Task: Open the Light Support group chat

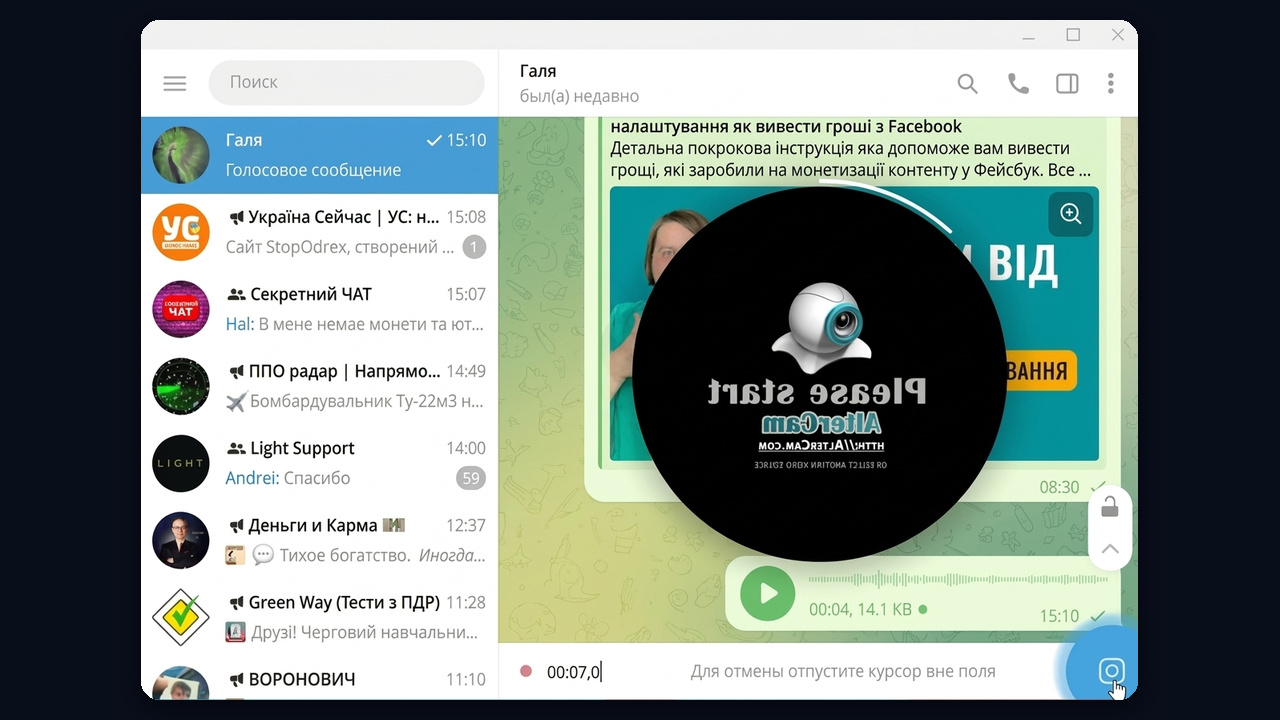Action: (x=320, y=463)
